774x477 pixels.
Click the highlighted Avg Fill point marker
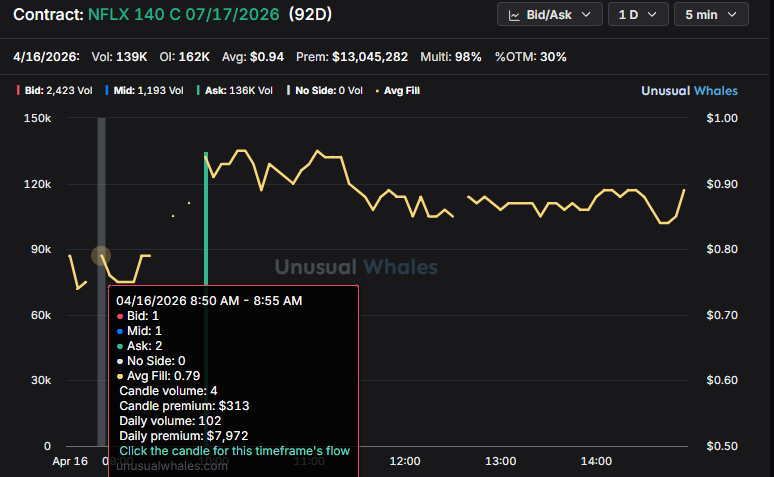pyautogui.click(x=101, y=256)
